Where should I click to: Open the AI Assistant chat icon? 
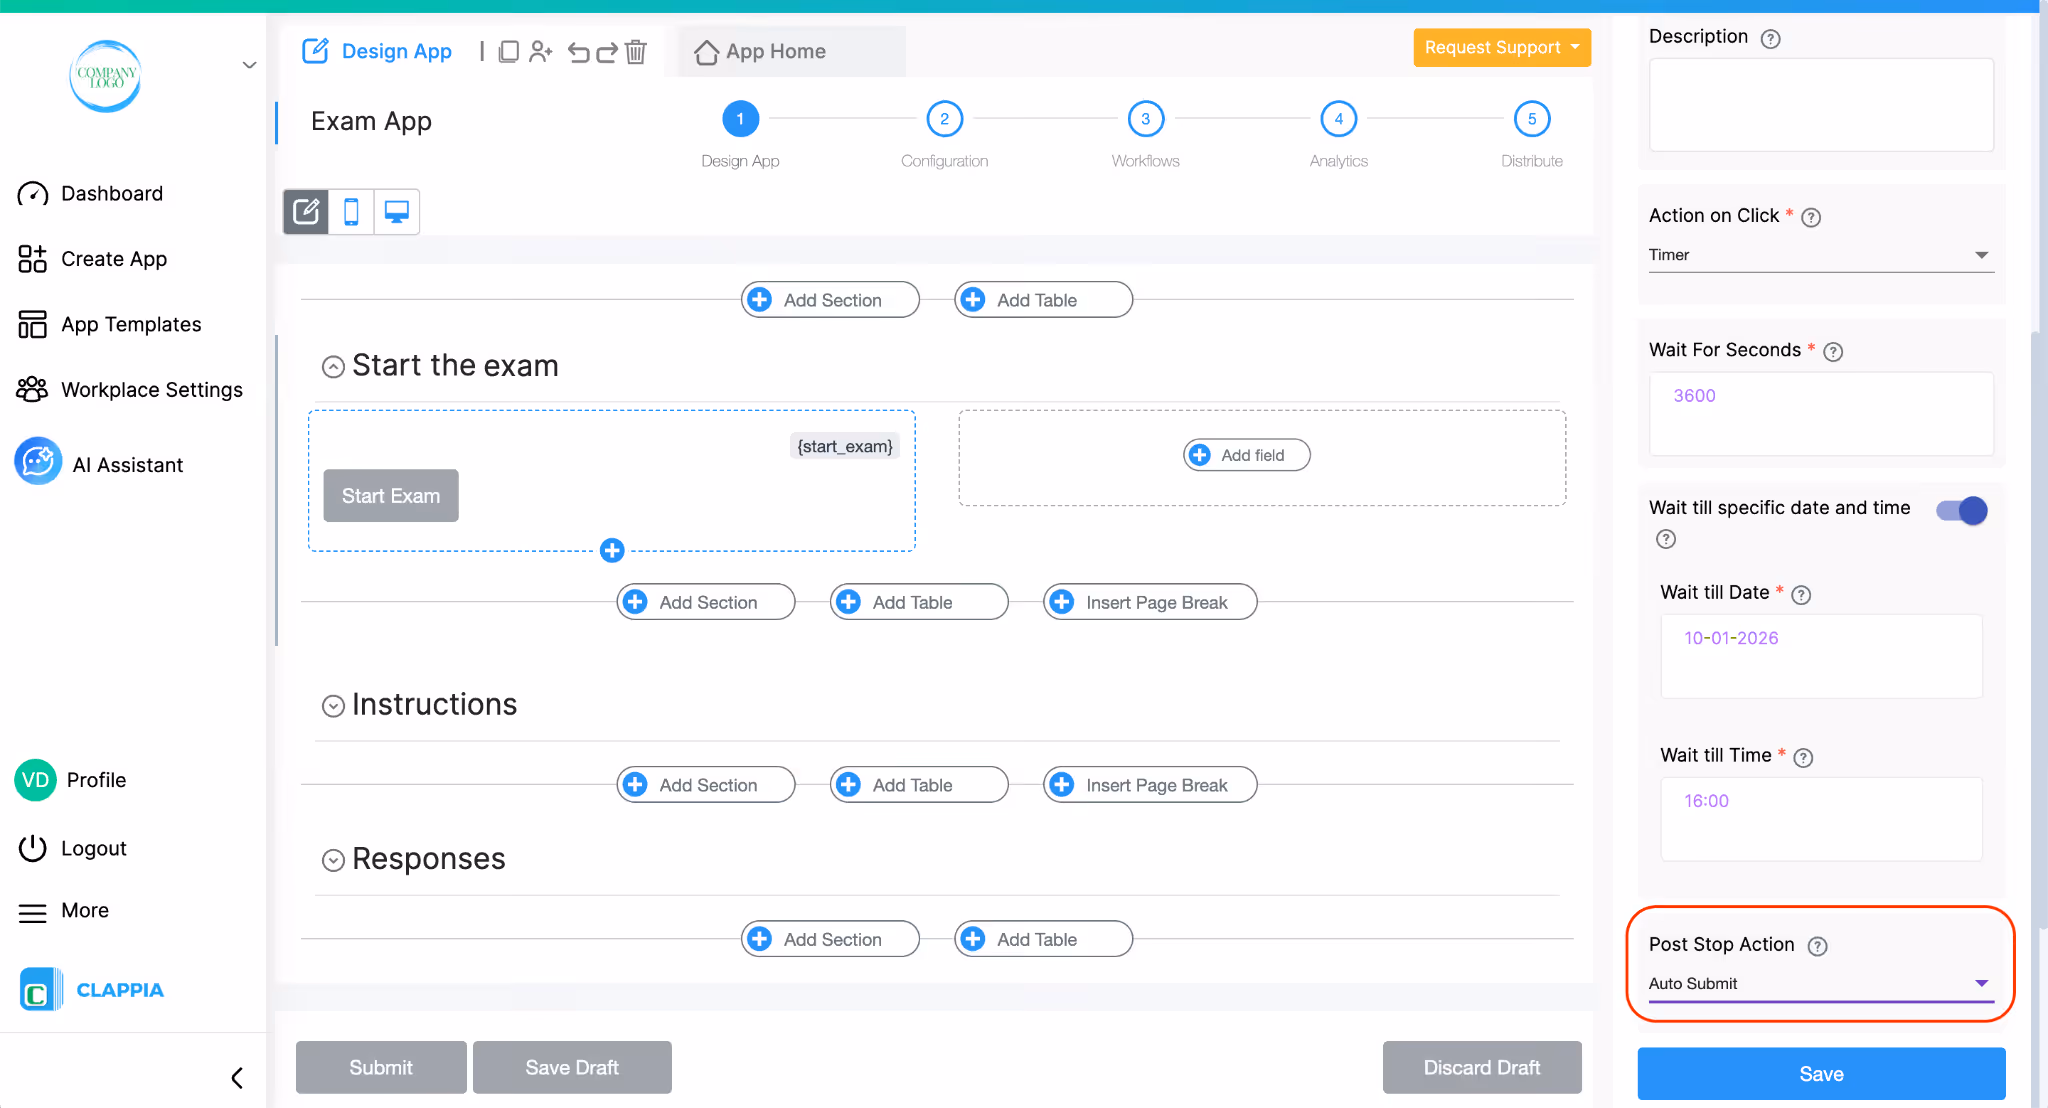pyautogui.click(x=38, y=463)
